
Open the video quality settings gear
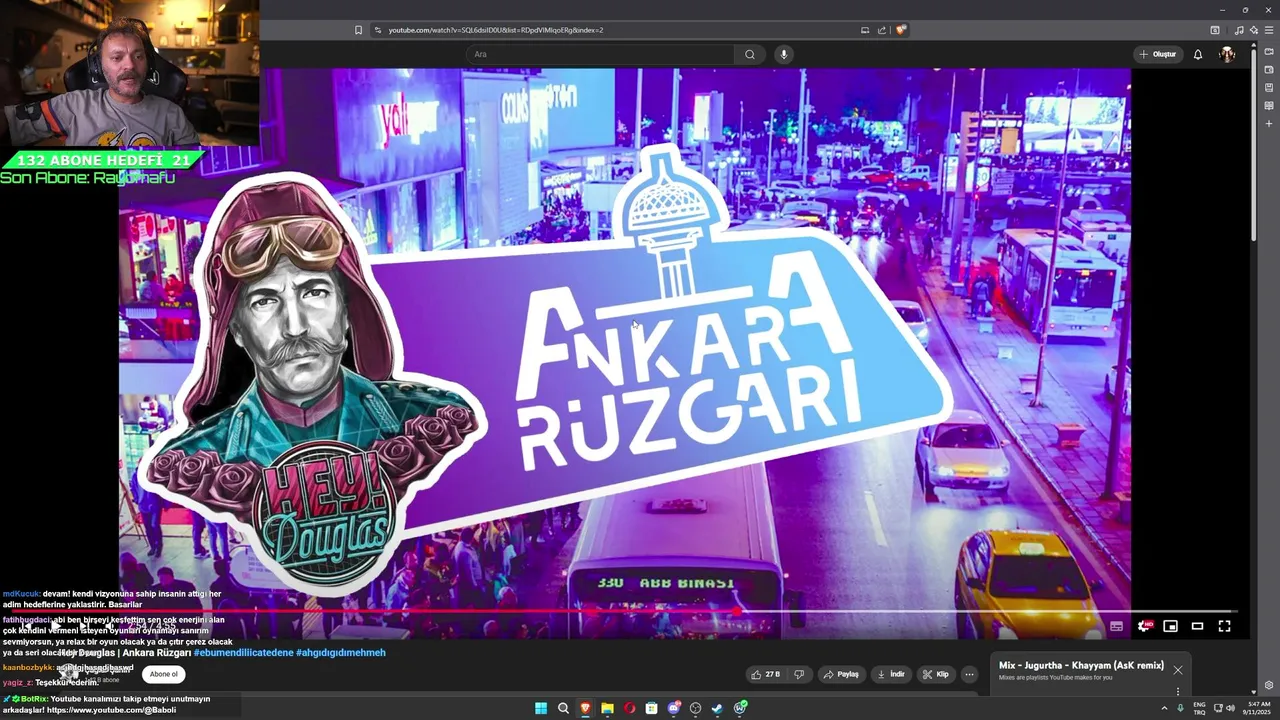(x=1144, y=626)
